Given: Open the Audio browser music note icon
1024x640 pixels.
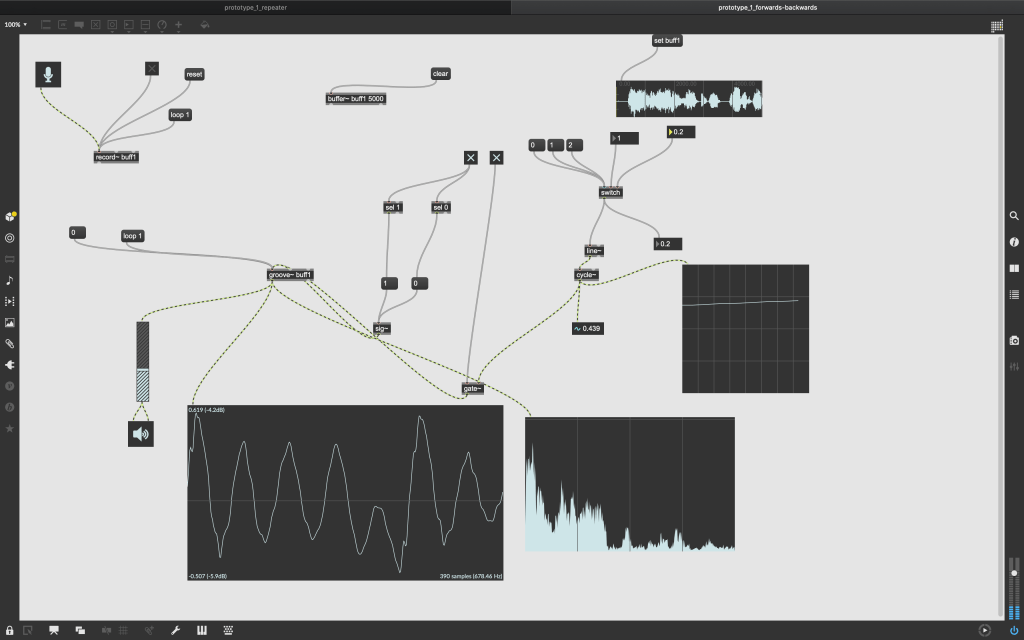Looking at the screenshot, I should tap(10, 280).
